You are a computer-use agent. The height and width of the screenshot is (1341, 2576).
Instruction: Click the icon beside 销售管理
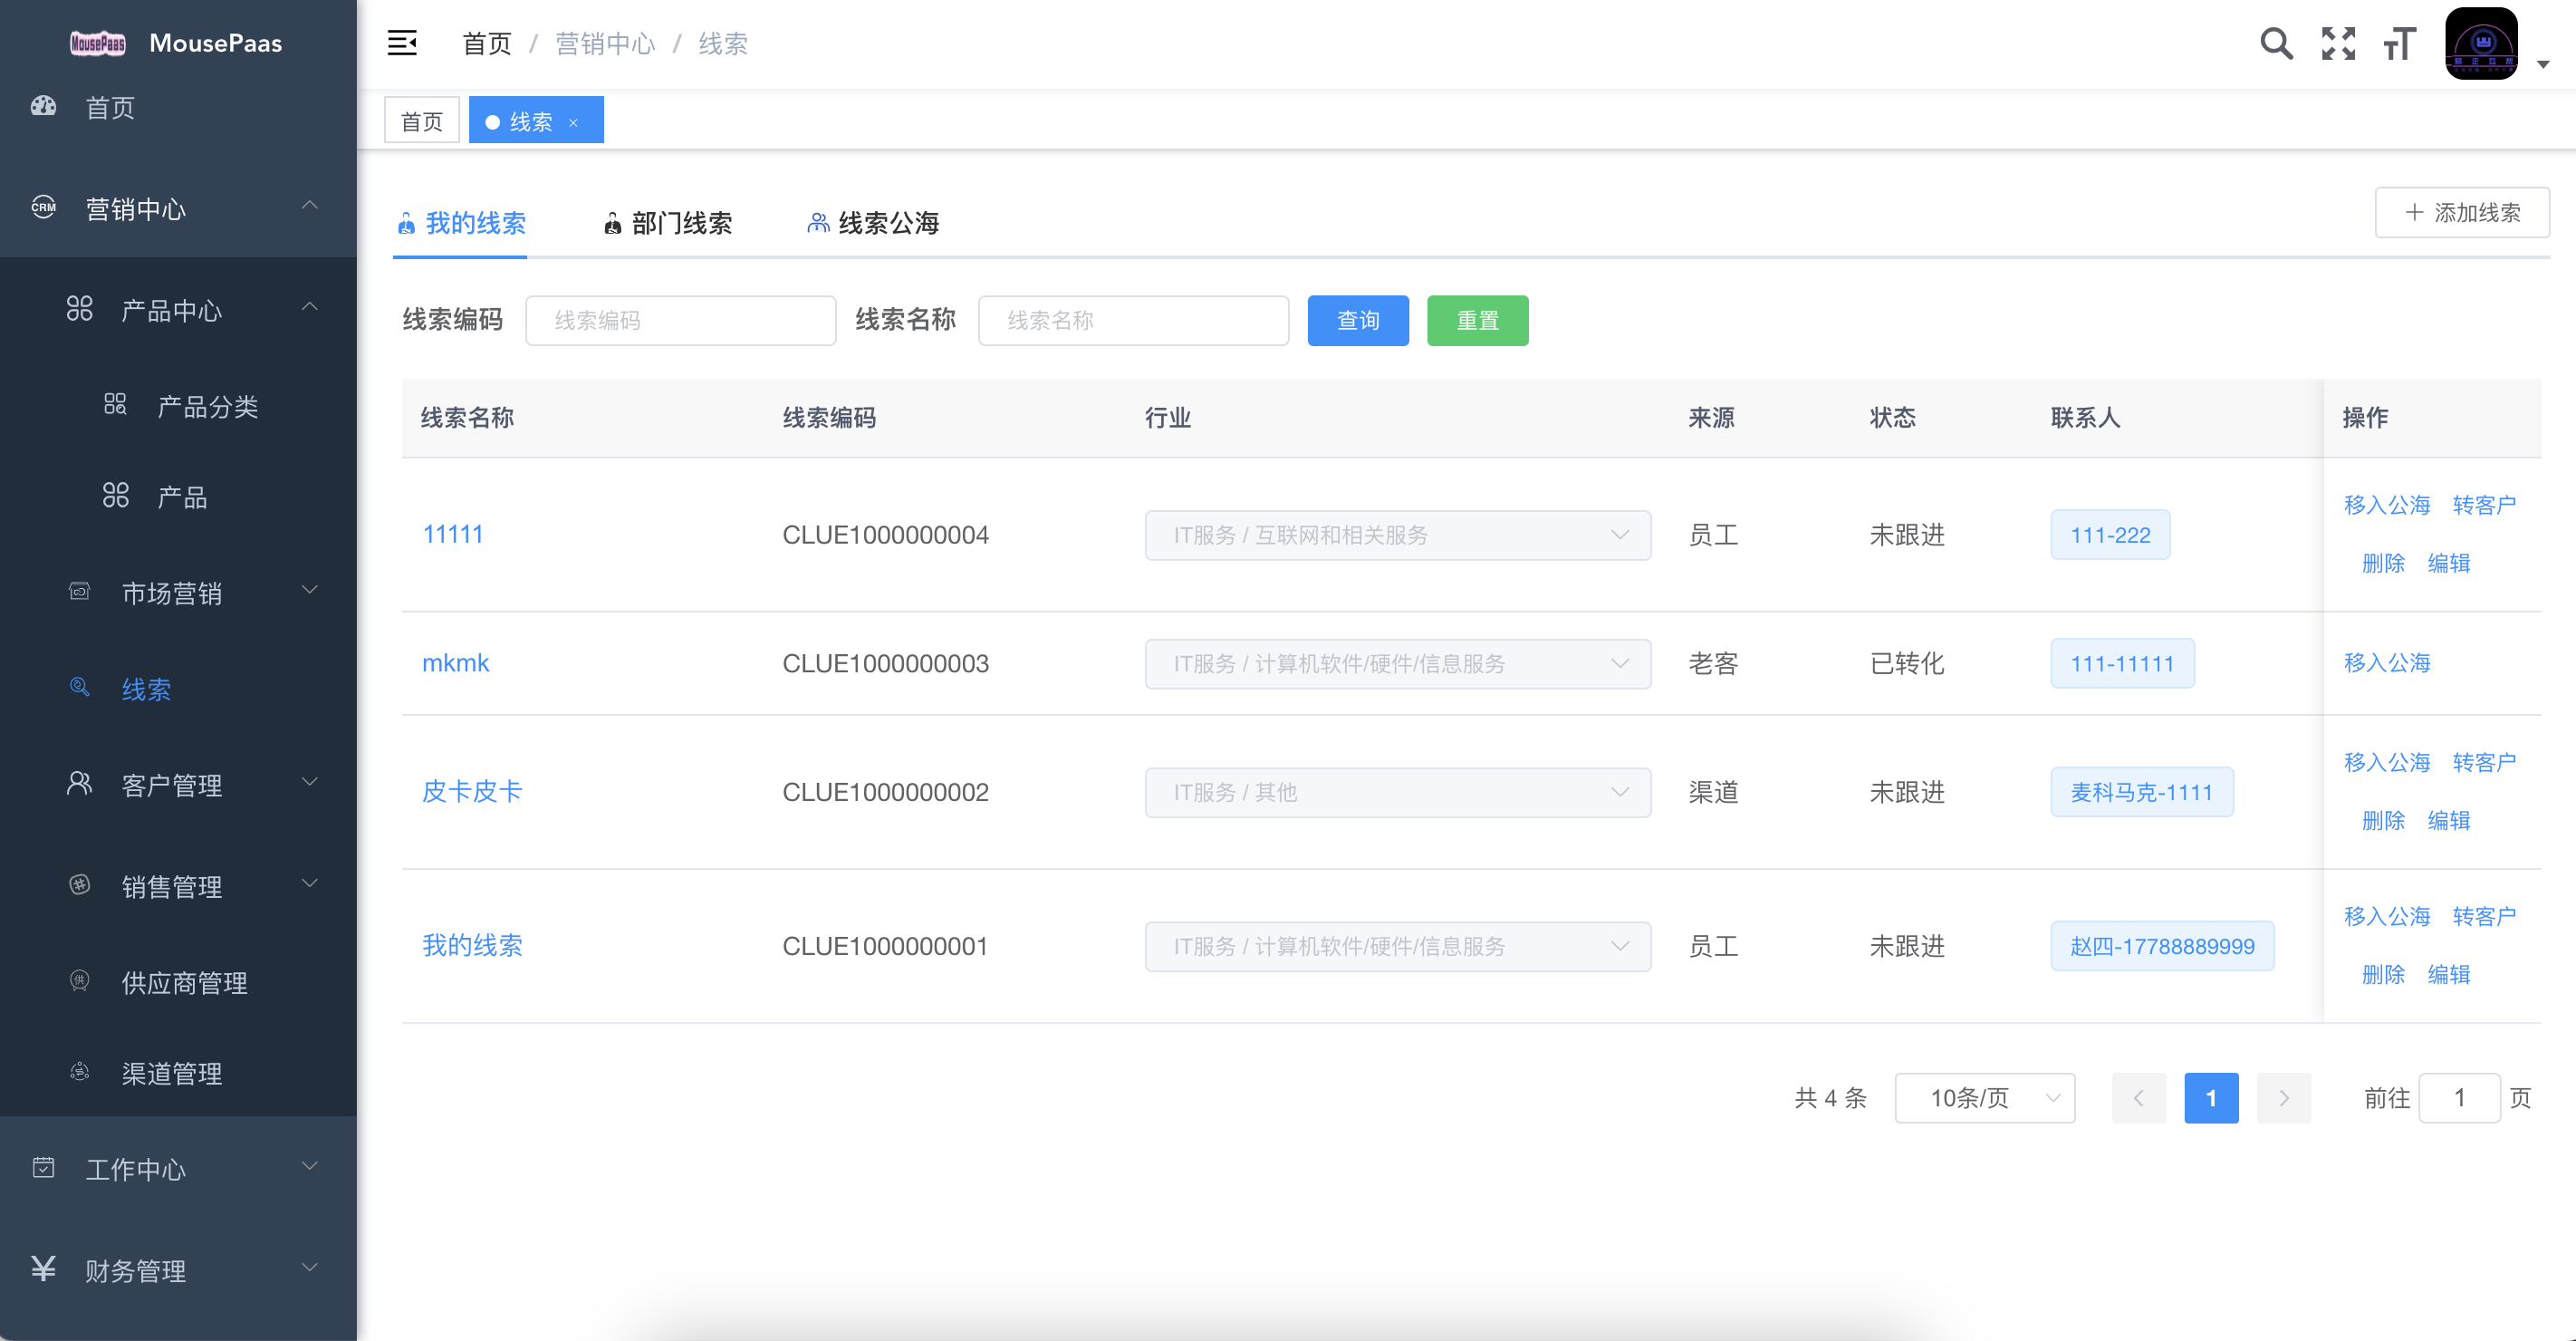79,885
